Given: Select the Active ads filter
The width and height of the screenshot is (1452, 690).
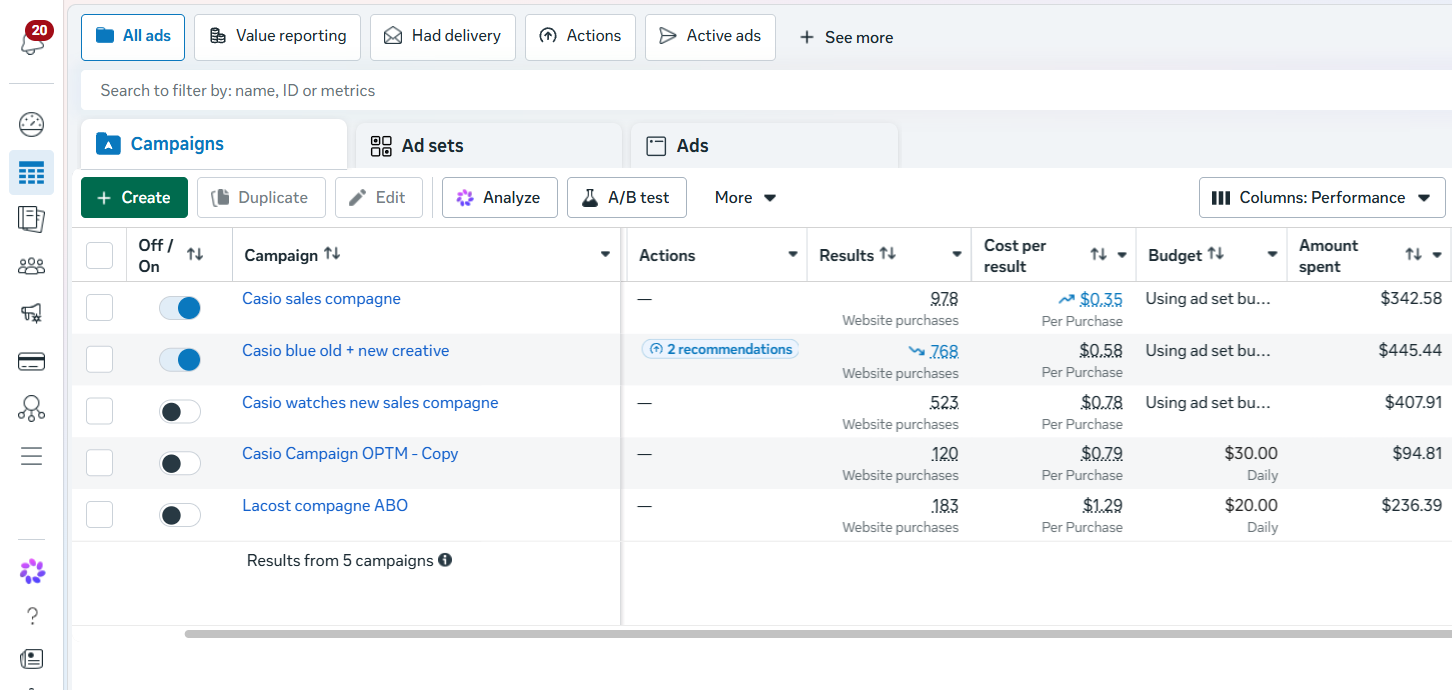Looking at the screenshot, I should click(x=710, y=36).
